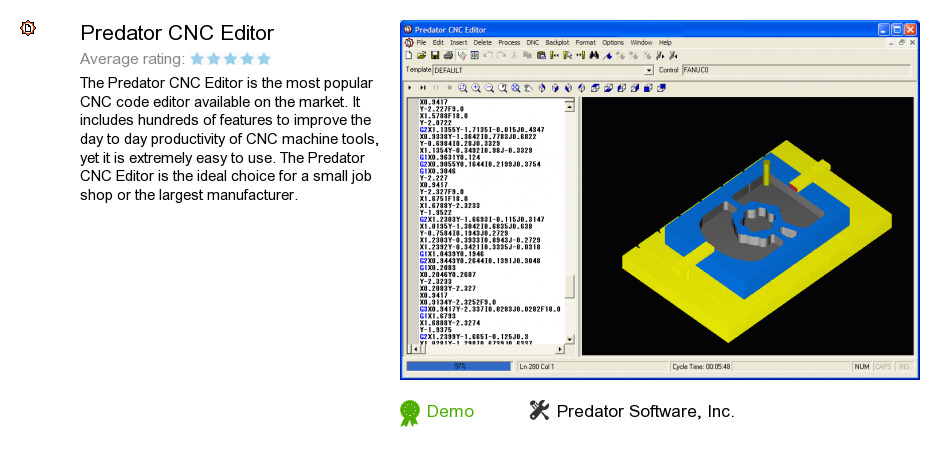The height and width of the screenshot is (457, 940).
Task: Close the inner document with small X
Action: 912,43
